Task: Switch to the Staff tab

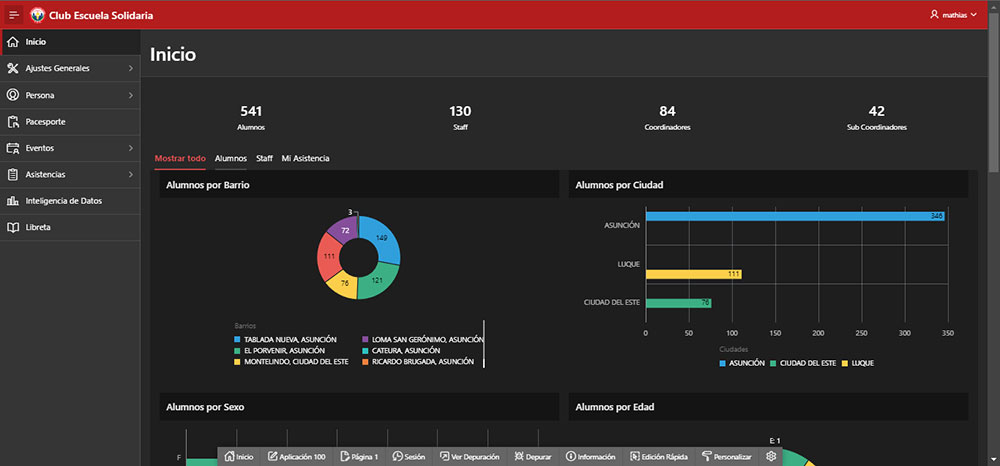Action: [265, 158]
